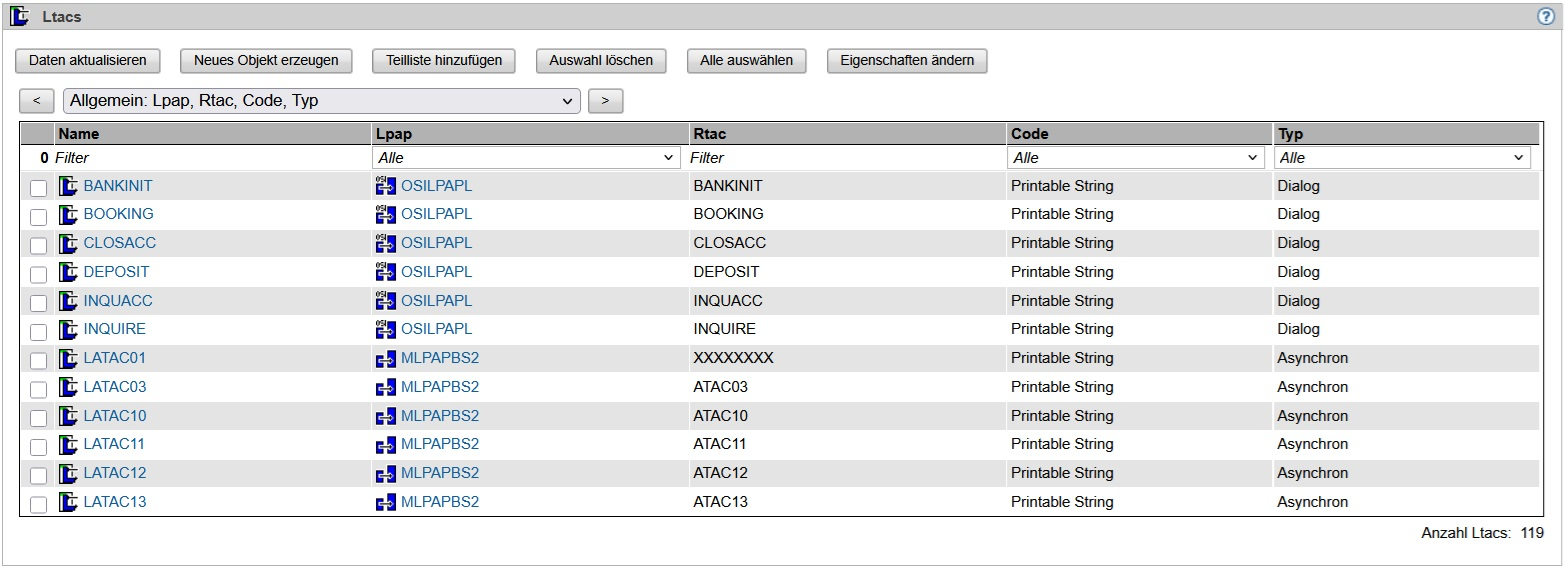
Task: Sort the table by the Rtac column header
Action: coord(710,134)
